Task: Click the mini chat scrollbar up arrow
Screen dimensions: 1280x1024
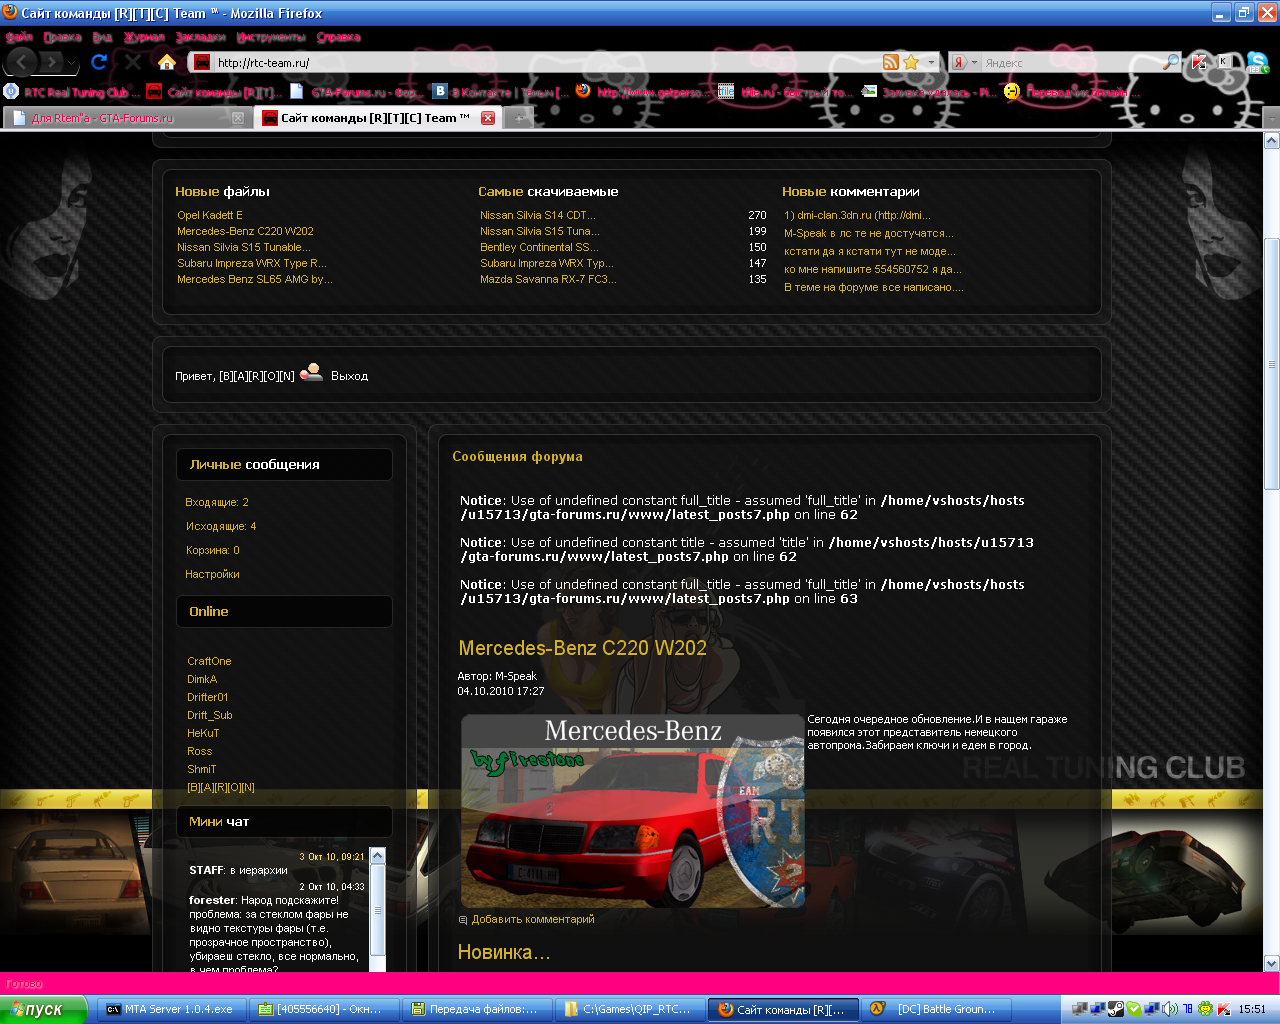Action: pyautogui.click(x=377, y=856)
